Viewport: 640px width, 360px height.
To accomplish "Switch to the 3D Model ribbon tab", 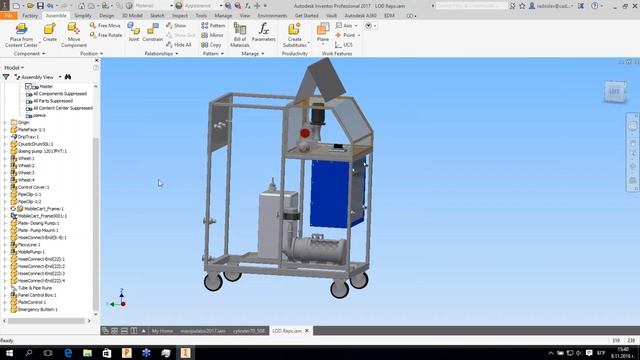I will point(132,16).
